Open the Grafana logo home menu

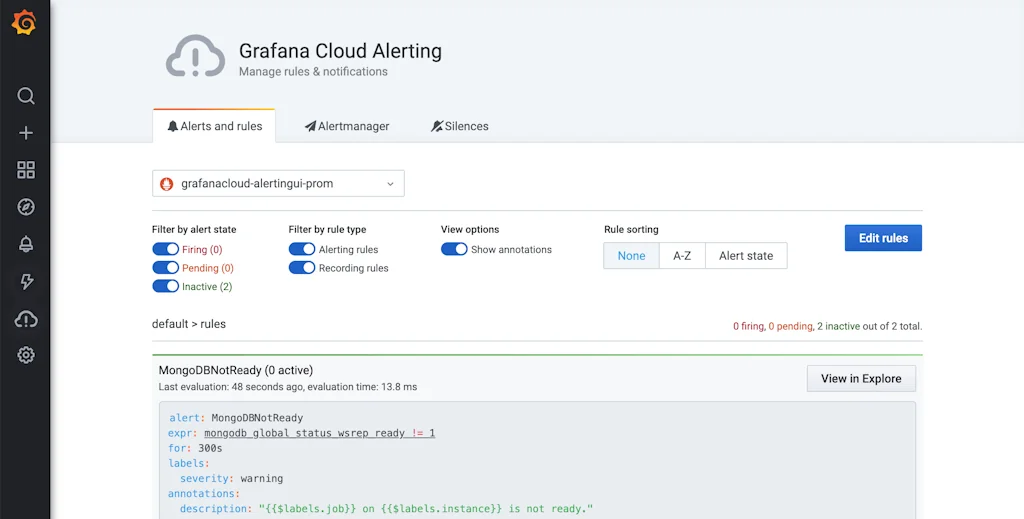coord(24,24)
